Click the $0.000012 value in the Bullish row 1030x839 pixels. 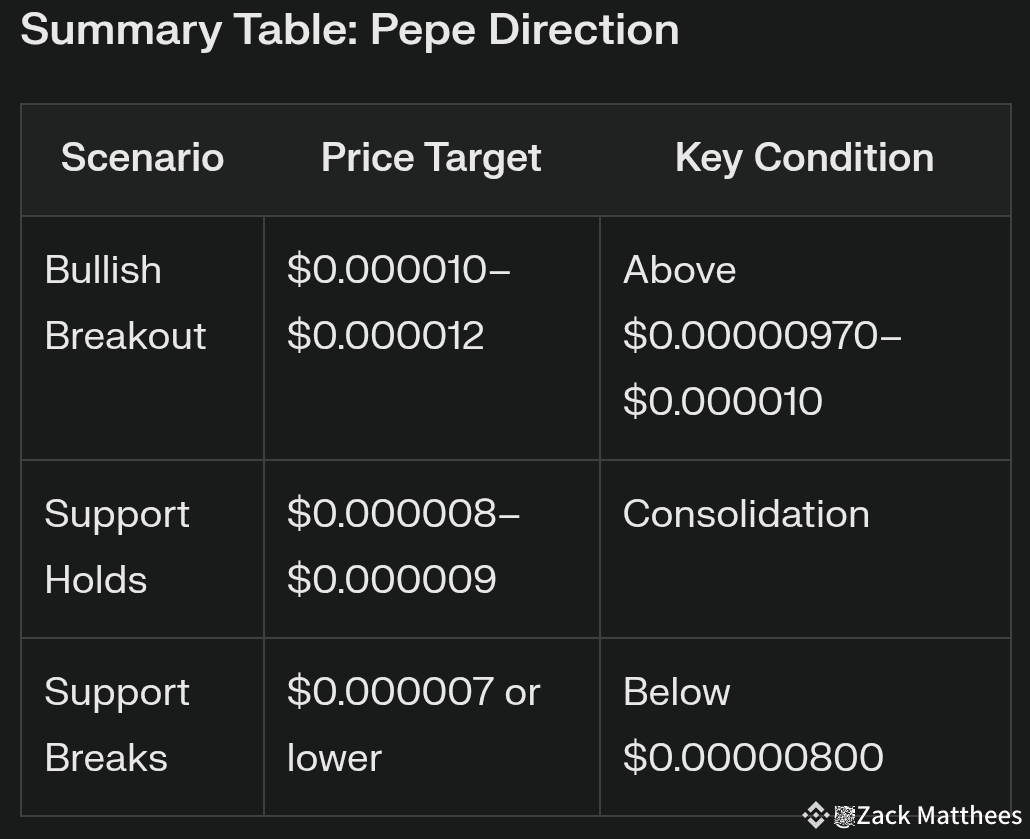[385, 336]
